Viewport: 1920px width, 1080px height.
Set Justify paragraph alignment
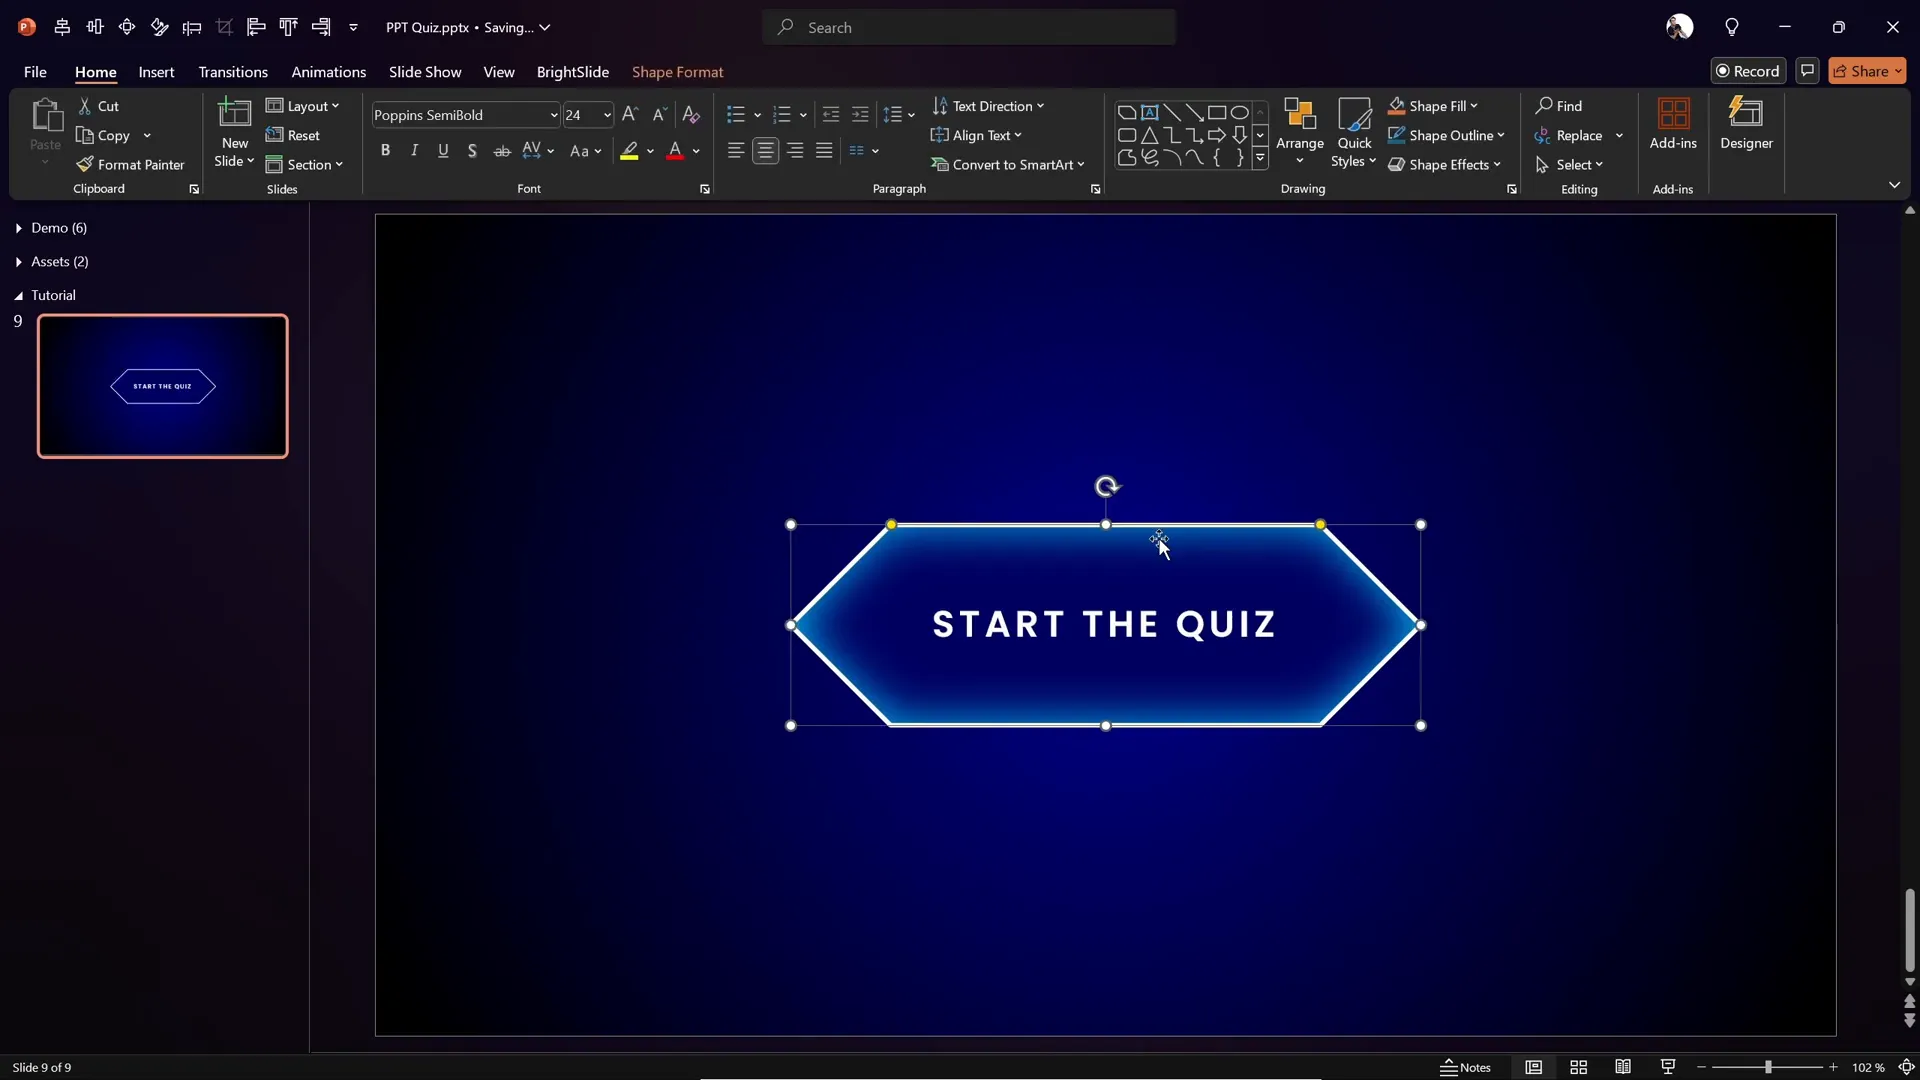tap(824, 150)
